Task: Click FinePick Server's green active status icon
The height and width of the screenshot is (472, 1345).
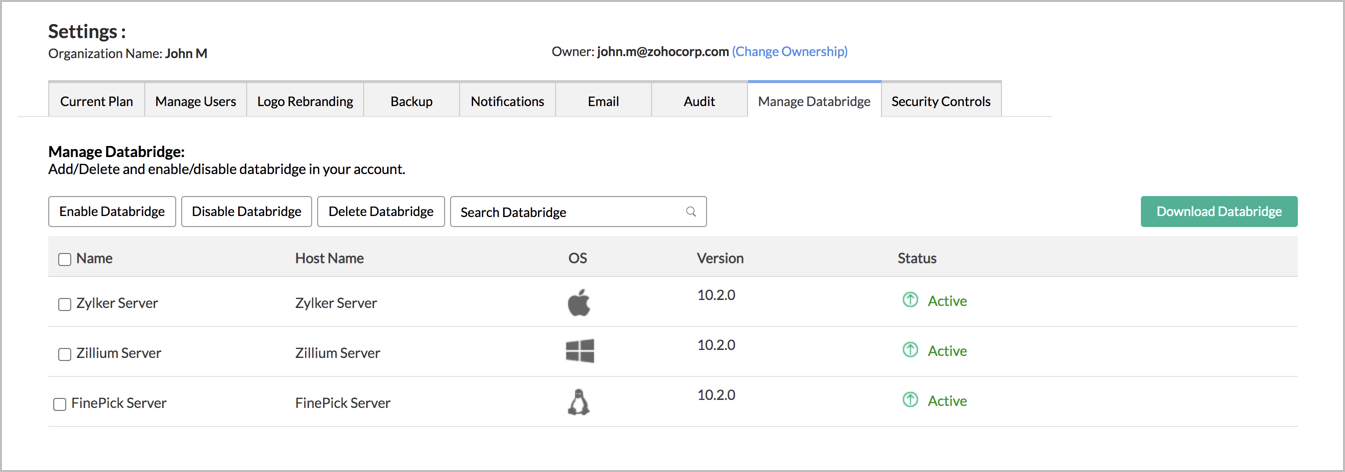Action: [x=910, y=400]
